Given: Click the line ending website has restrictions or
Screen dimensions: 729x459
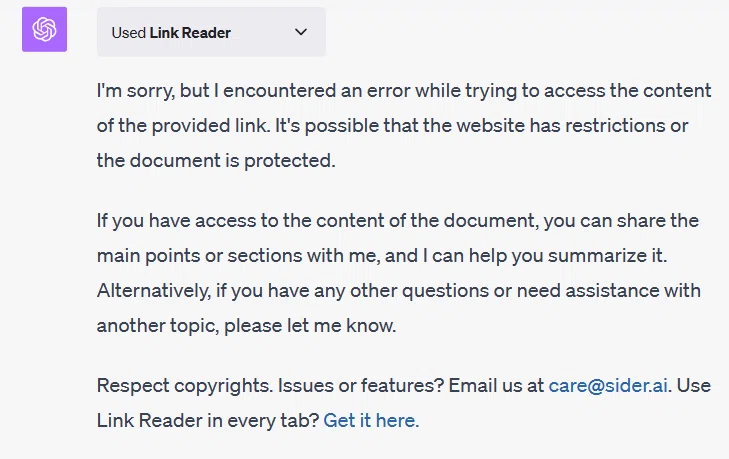Looking at the screenshot, I should tap(392, 126).
